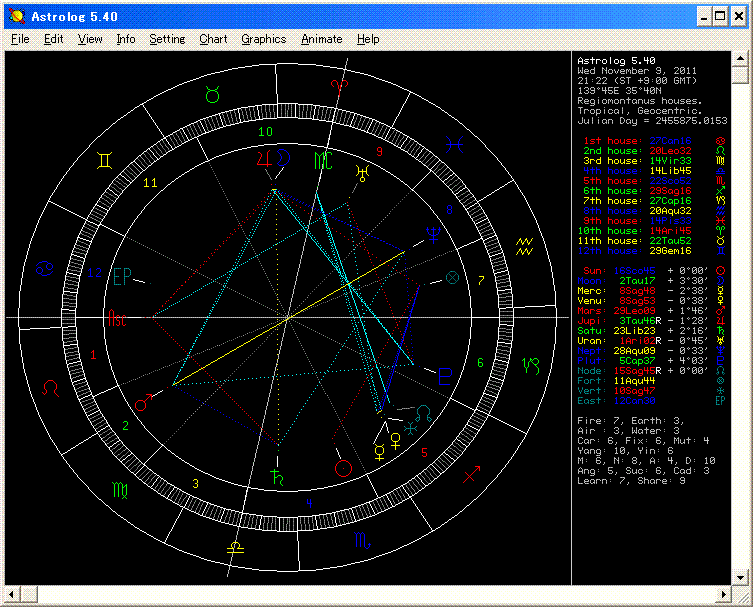Click the 'Regiomontanus houses.' text
This screenshot has width=753, height=607.
pyautogui.click(x=640, y=101)
